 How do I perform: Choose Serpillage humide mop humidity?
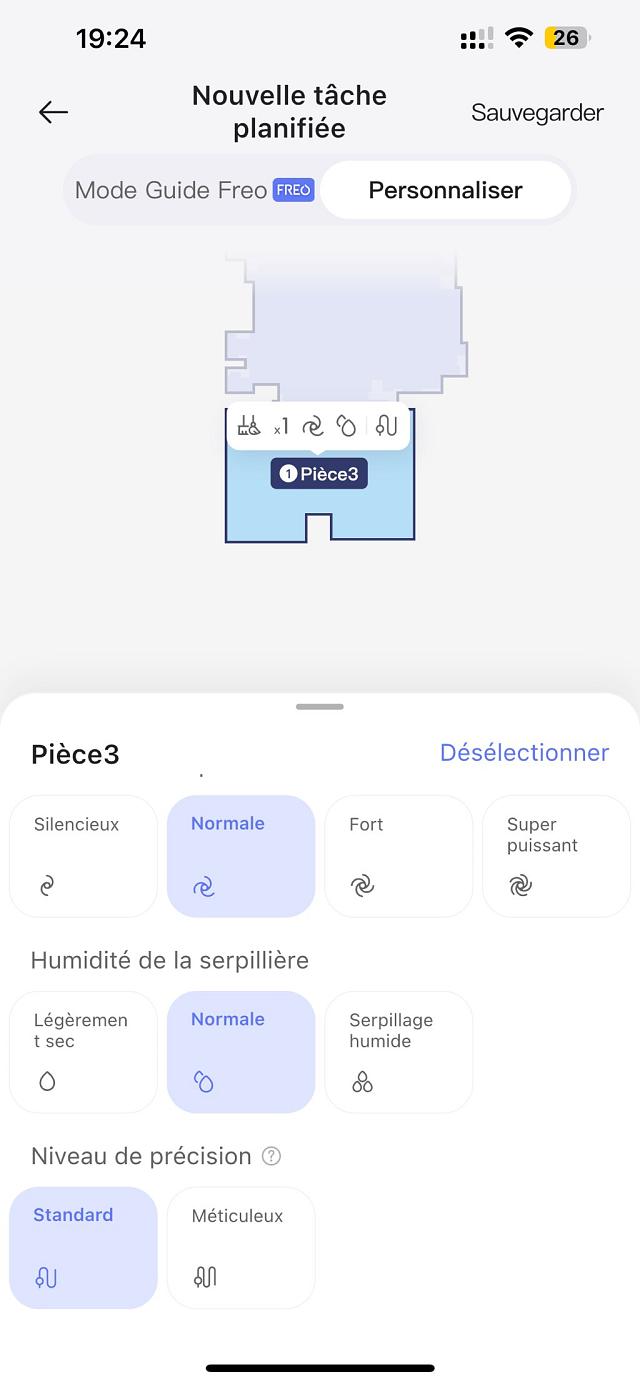point(398,1052)
